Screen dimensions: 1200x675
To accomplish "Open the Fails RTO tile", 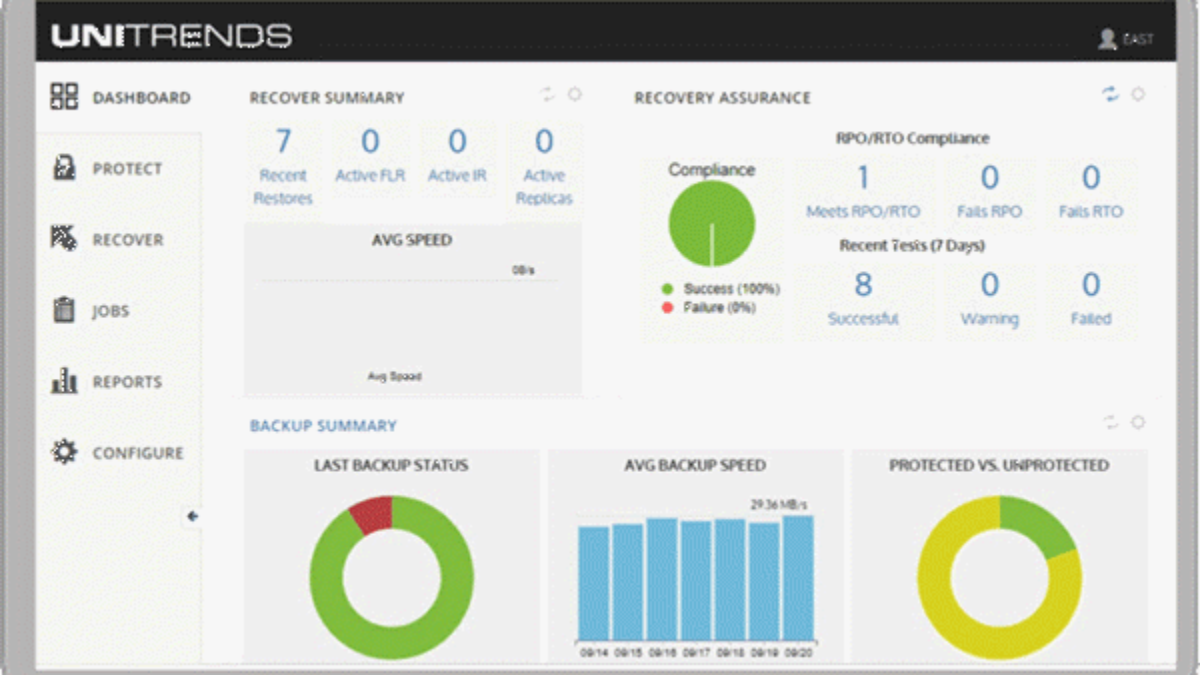I will point(1090,192).
